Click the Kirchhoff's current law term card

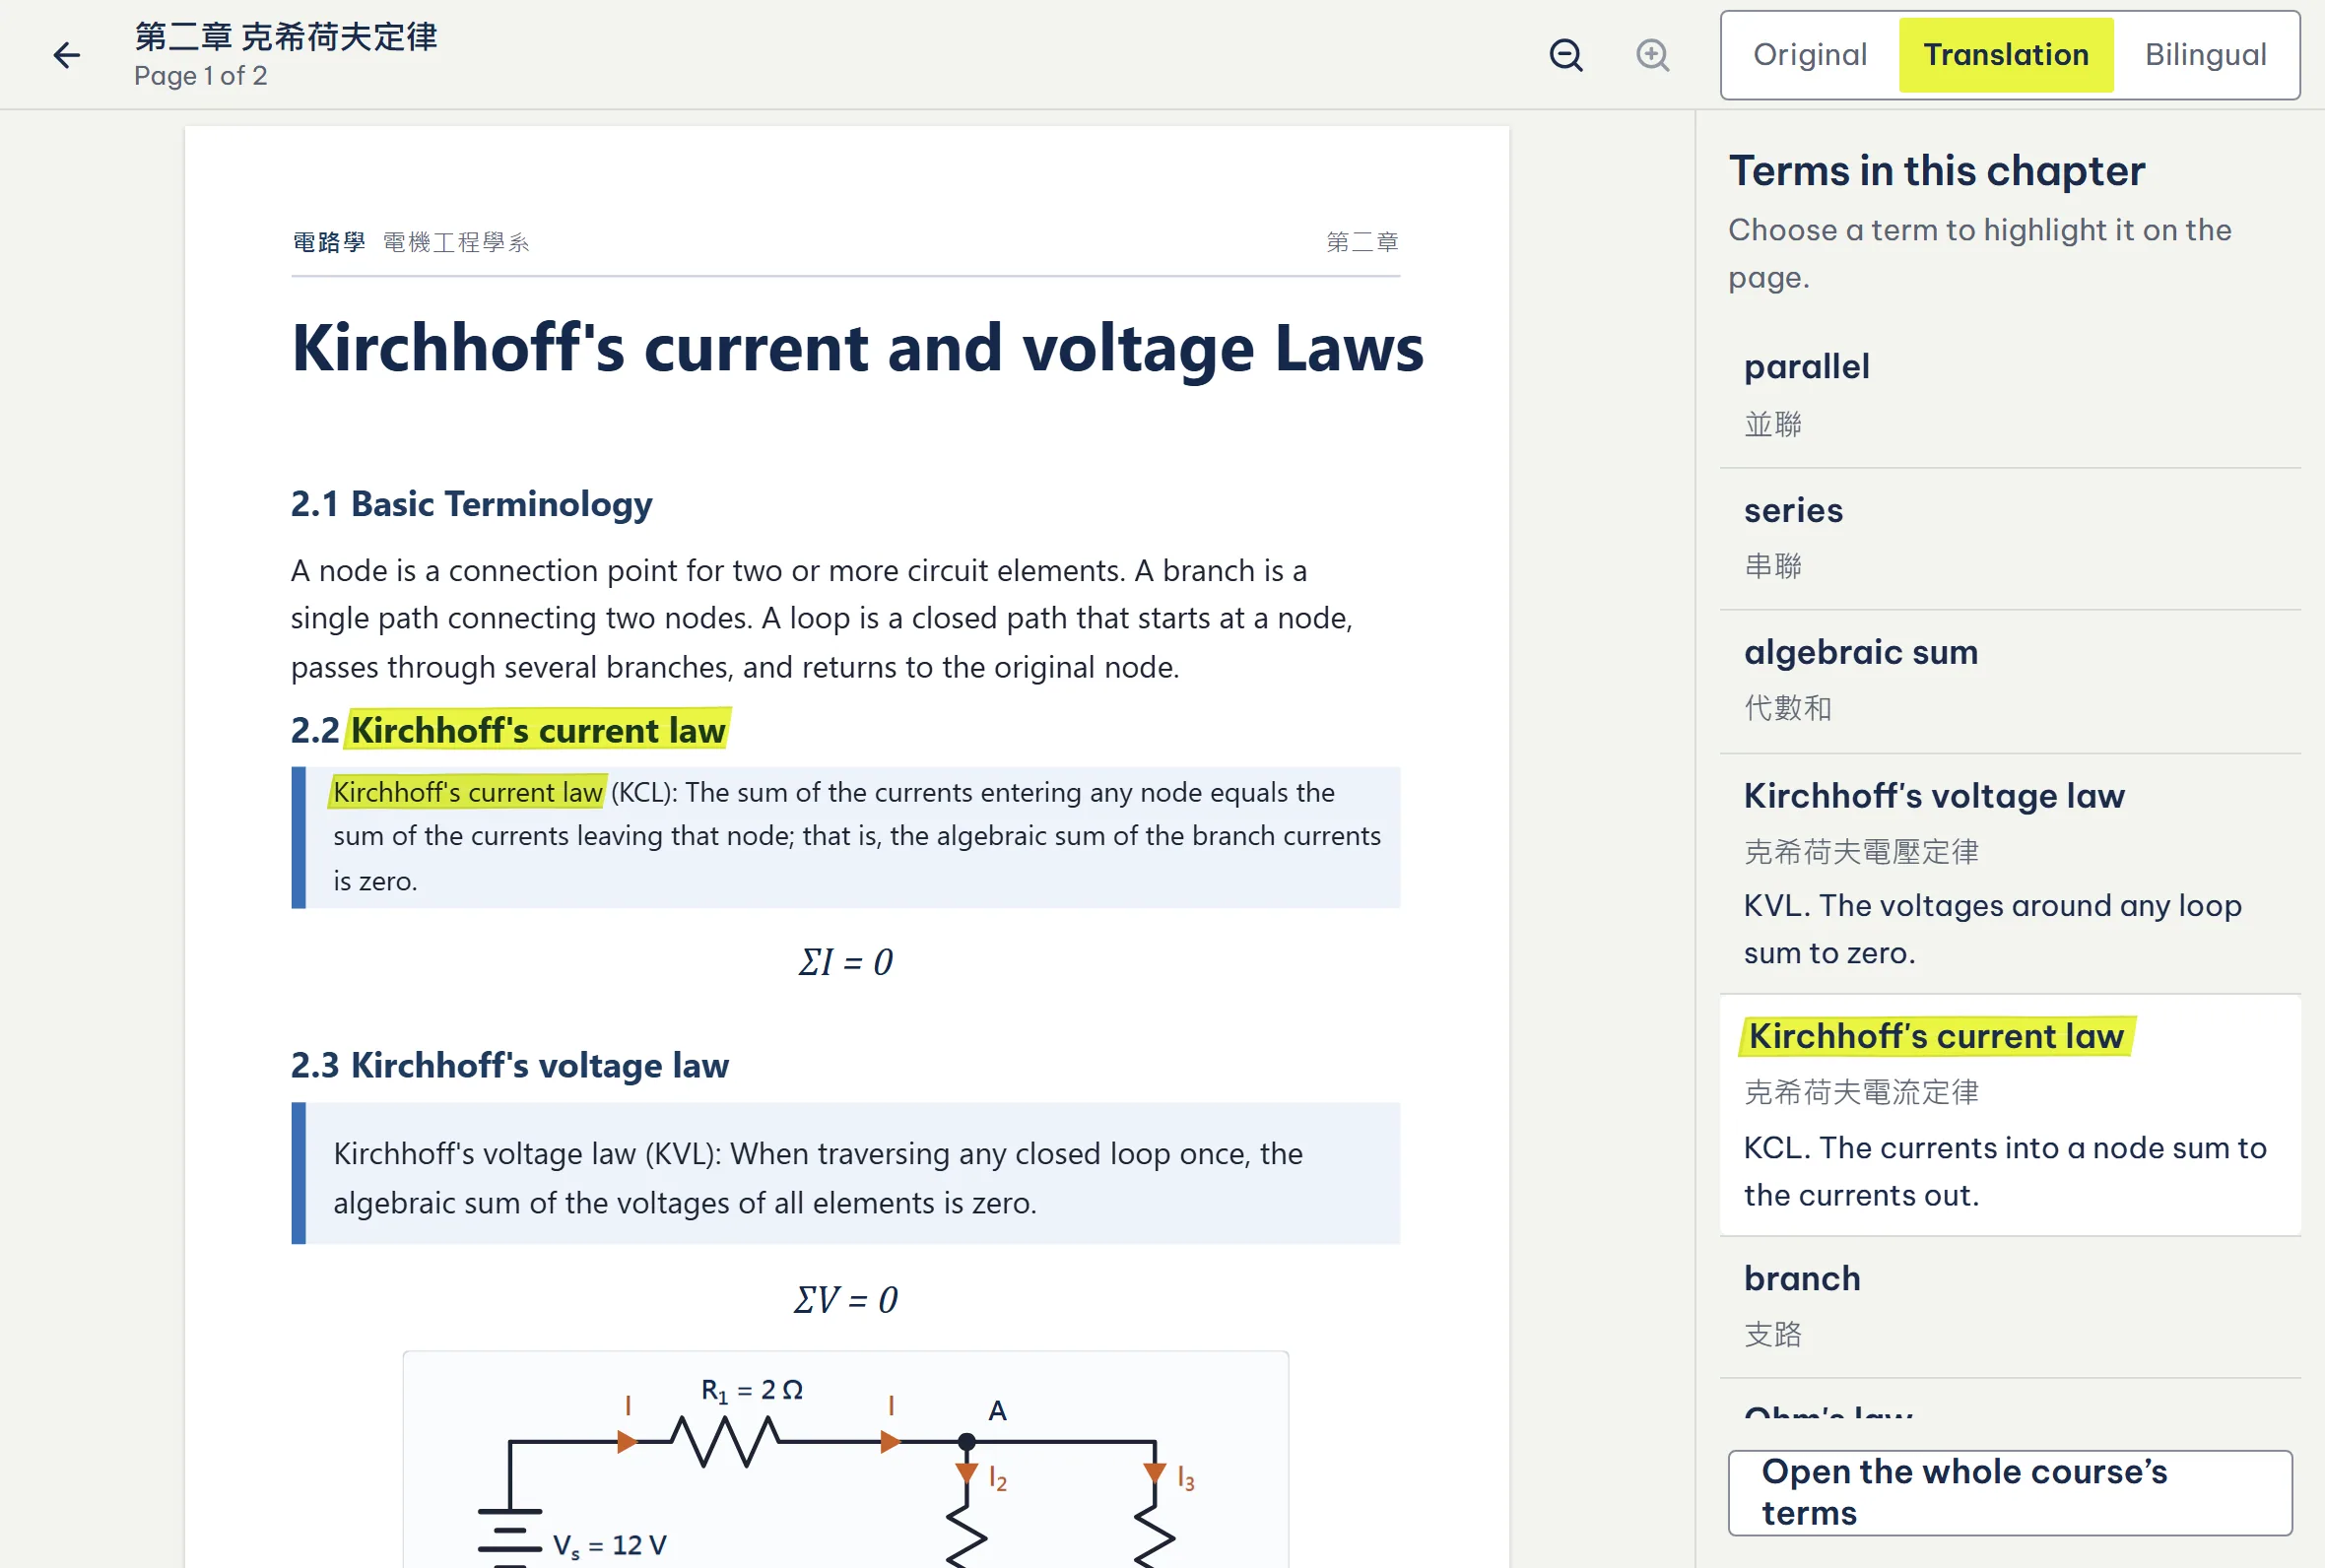pyautogui.click(x=2010, y=1115)
